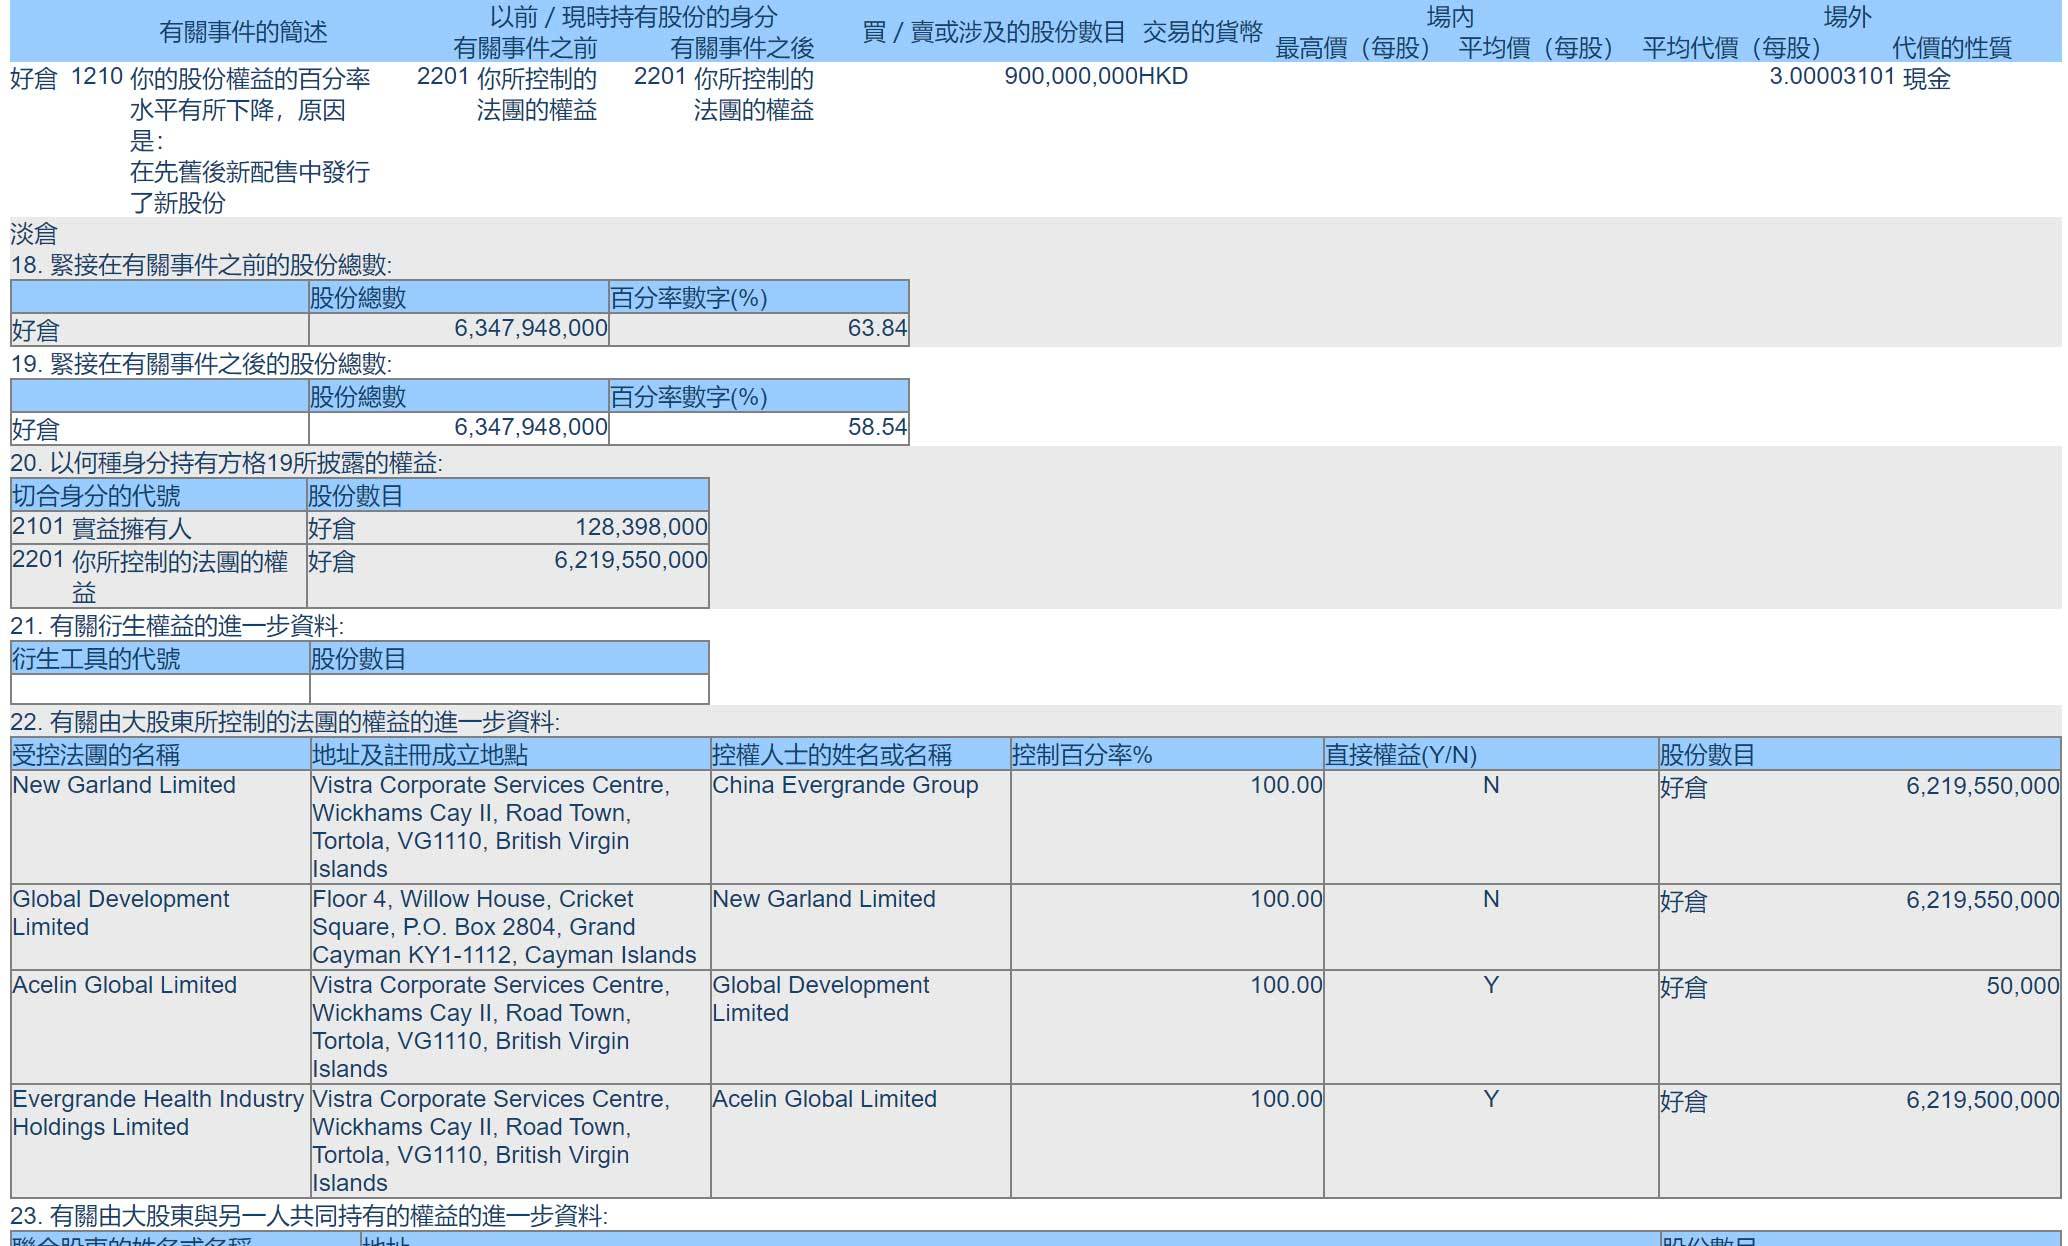
Task: Click section 18 heading about total shares before
Action: click(x=201, y=265)
